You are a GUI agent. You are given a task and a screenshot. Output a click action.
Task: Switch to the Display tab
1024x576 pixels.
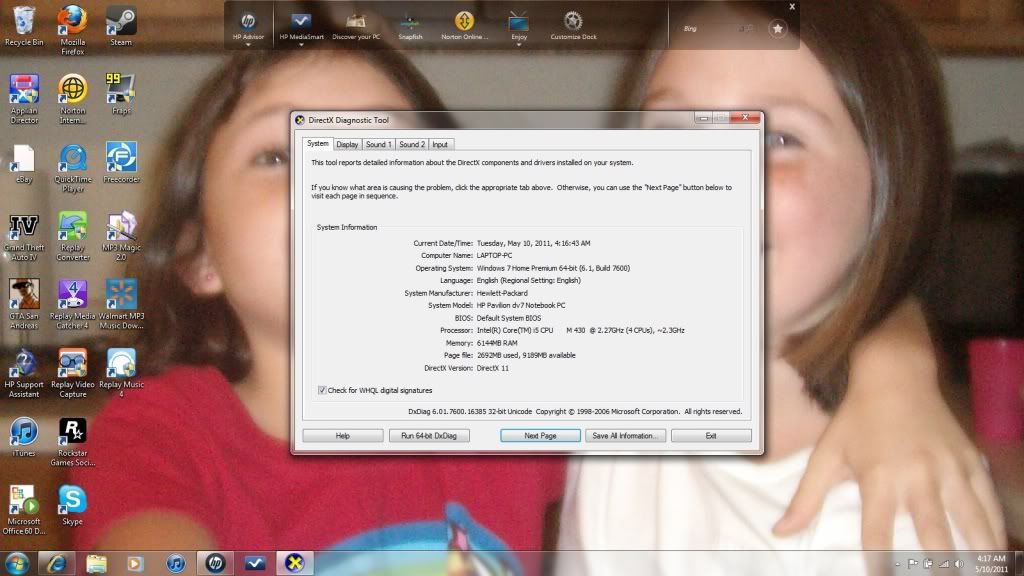click(347, 144)
